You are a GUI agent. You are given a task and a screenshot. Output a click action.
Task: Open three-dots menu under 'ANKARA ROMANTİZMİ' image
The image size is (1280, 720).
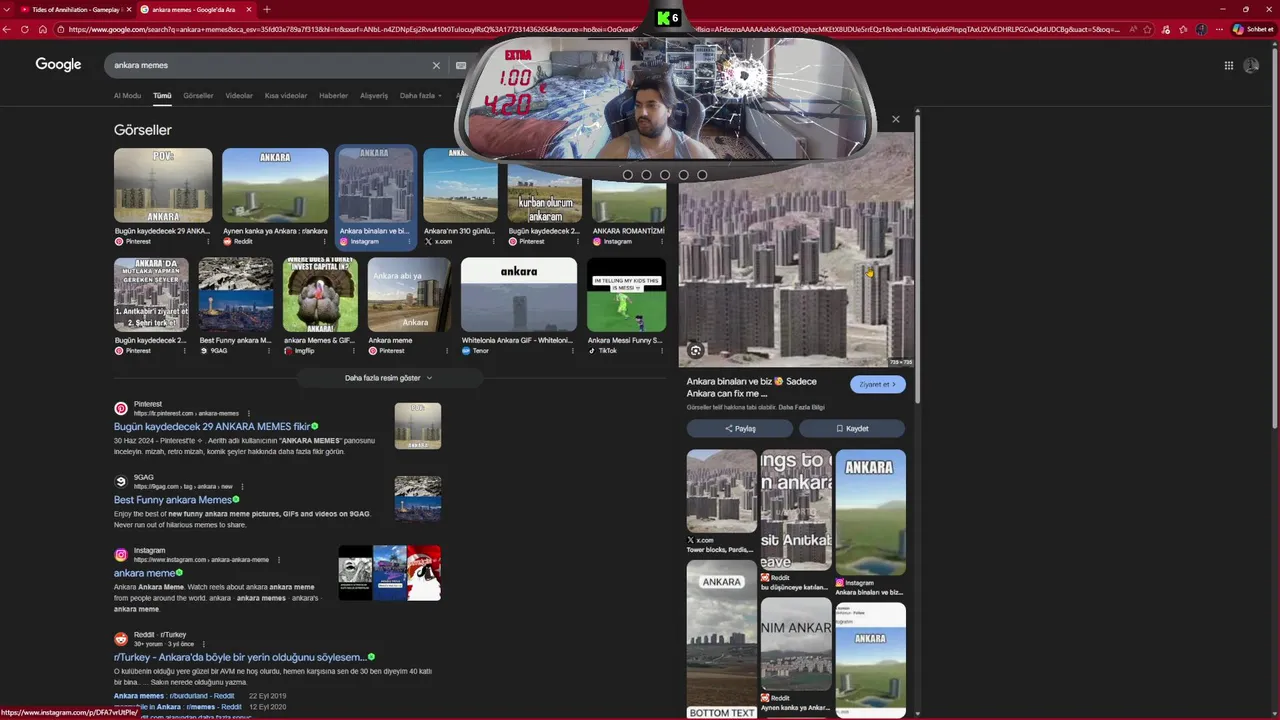coord(662,241)
